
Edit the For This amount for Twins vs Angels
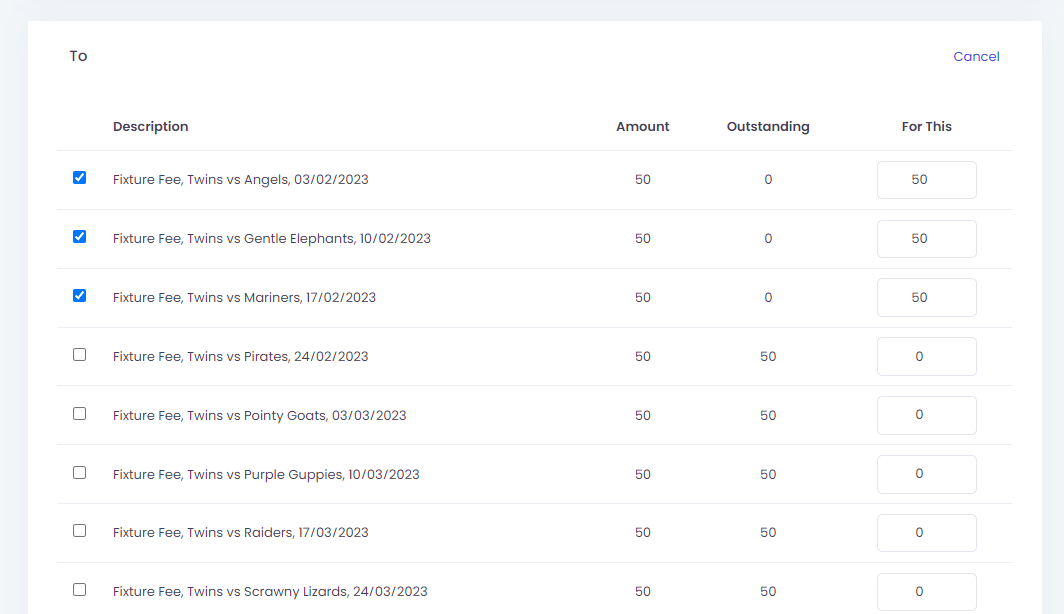click(926, 180)
